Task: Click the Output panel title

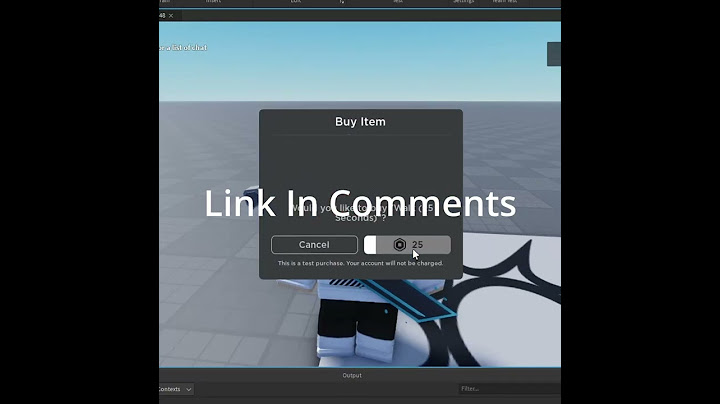Action: pos(352,376)
